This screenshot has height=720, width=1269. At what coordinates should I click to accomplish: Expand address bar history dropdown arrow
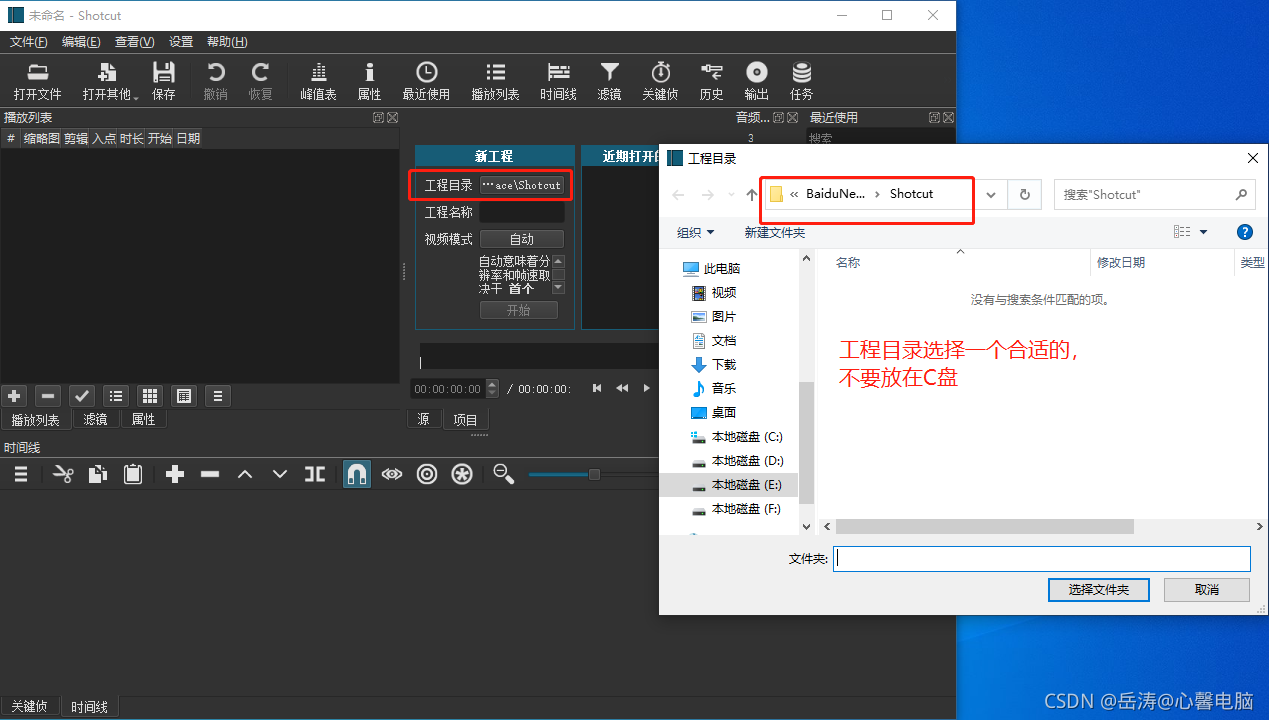click(x=991, y=194)
